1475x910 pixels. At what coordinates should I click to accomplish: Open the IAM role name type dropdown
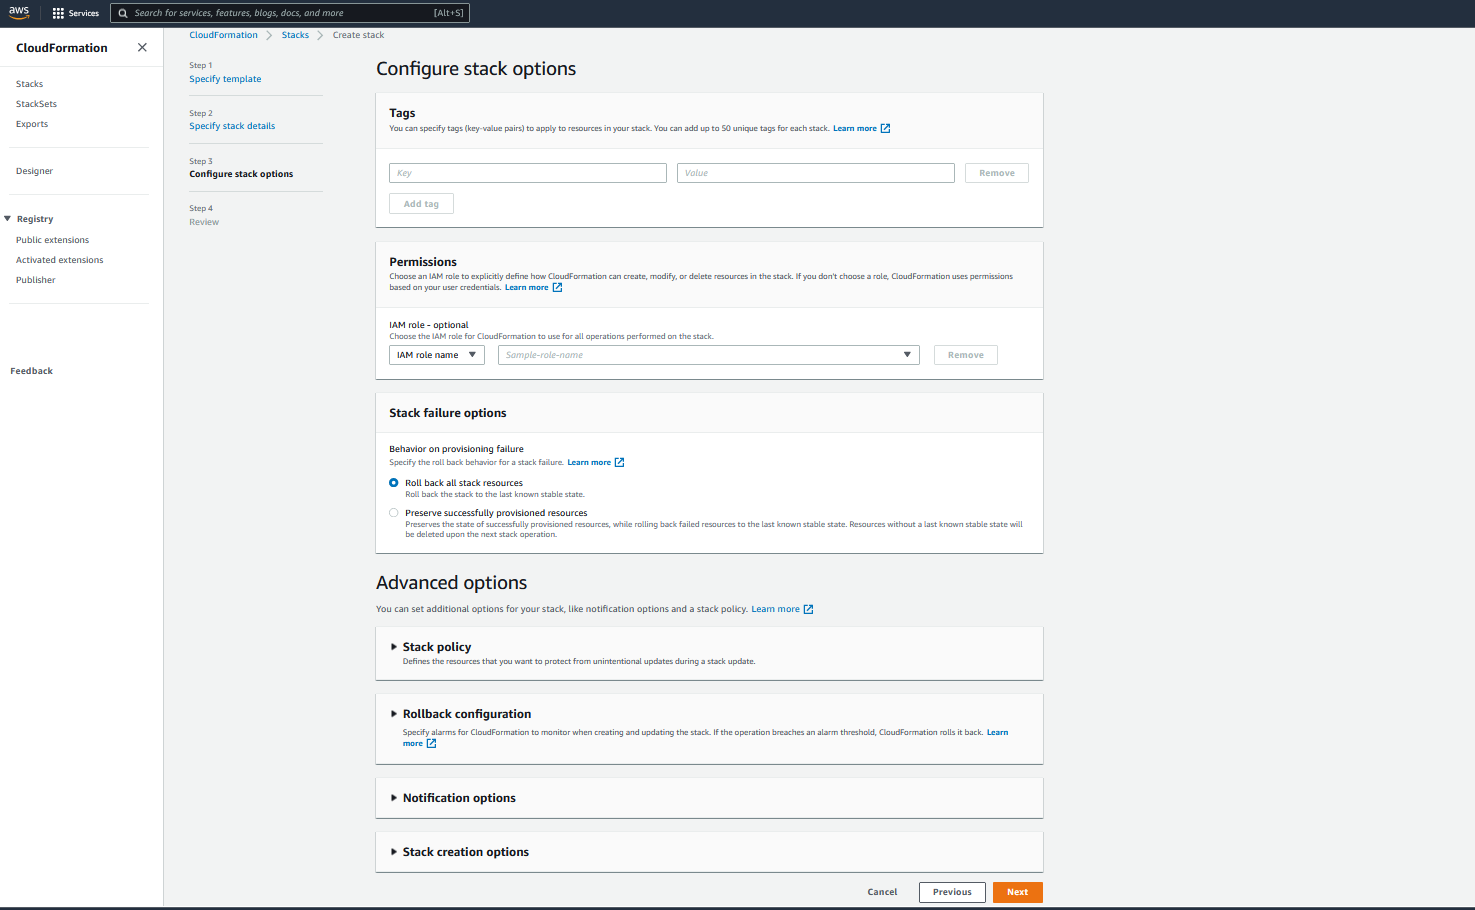click(x=437, y=355)
